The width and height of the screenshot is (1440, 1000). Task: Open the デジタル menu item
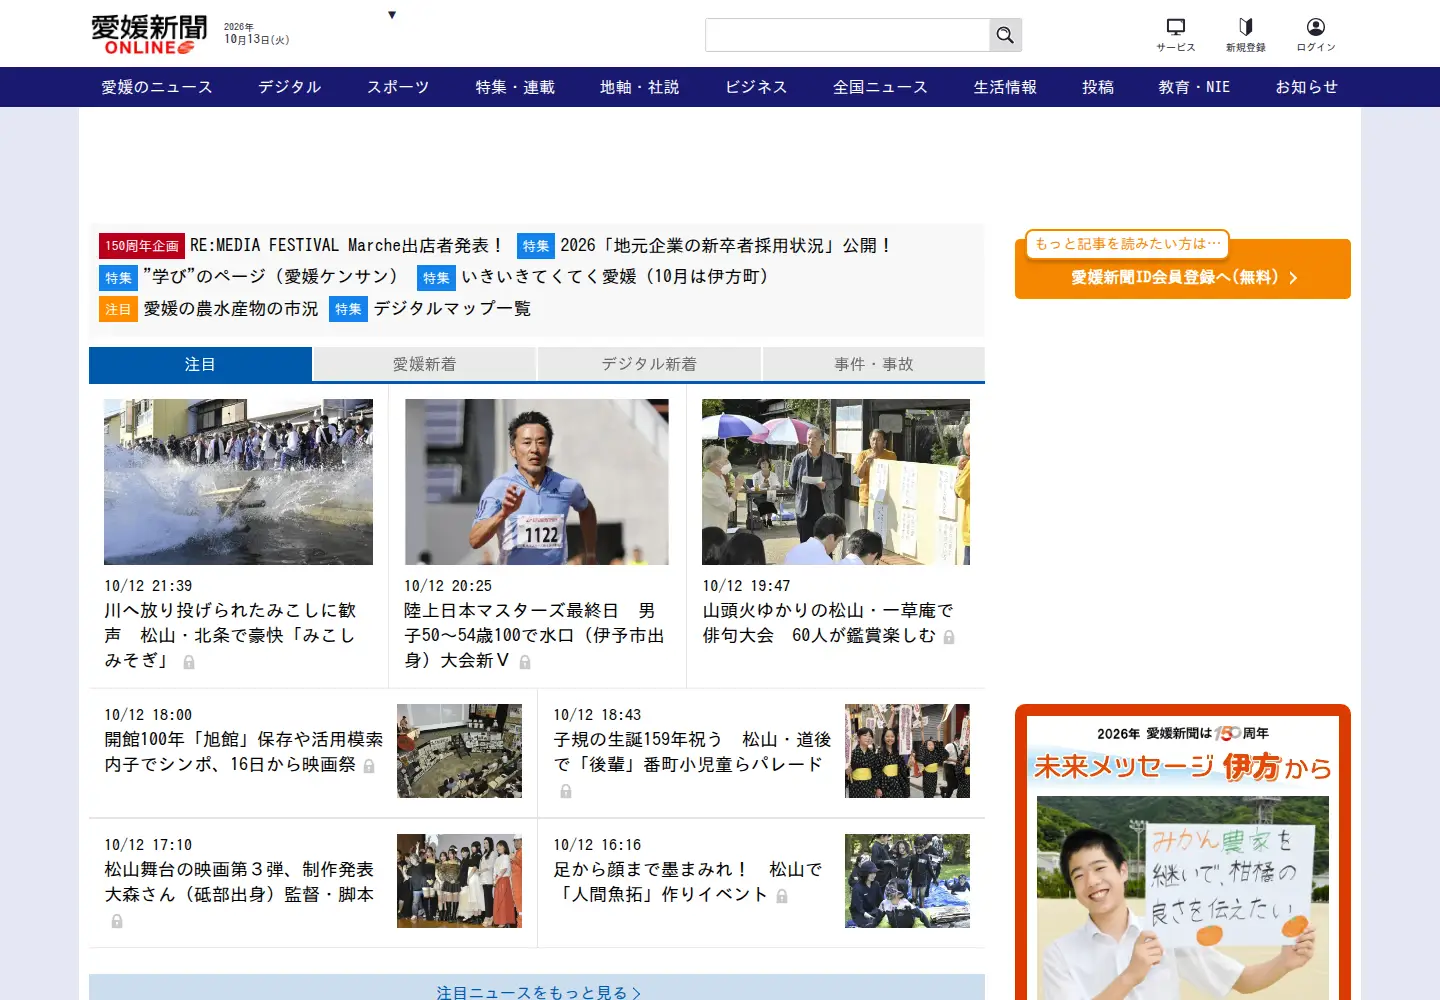click(x=290, y=87)
